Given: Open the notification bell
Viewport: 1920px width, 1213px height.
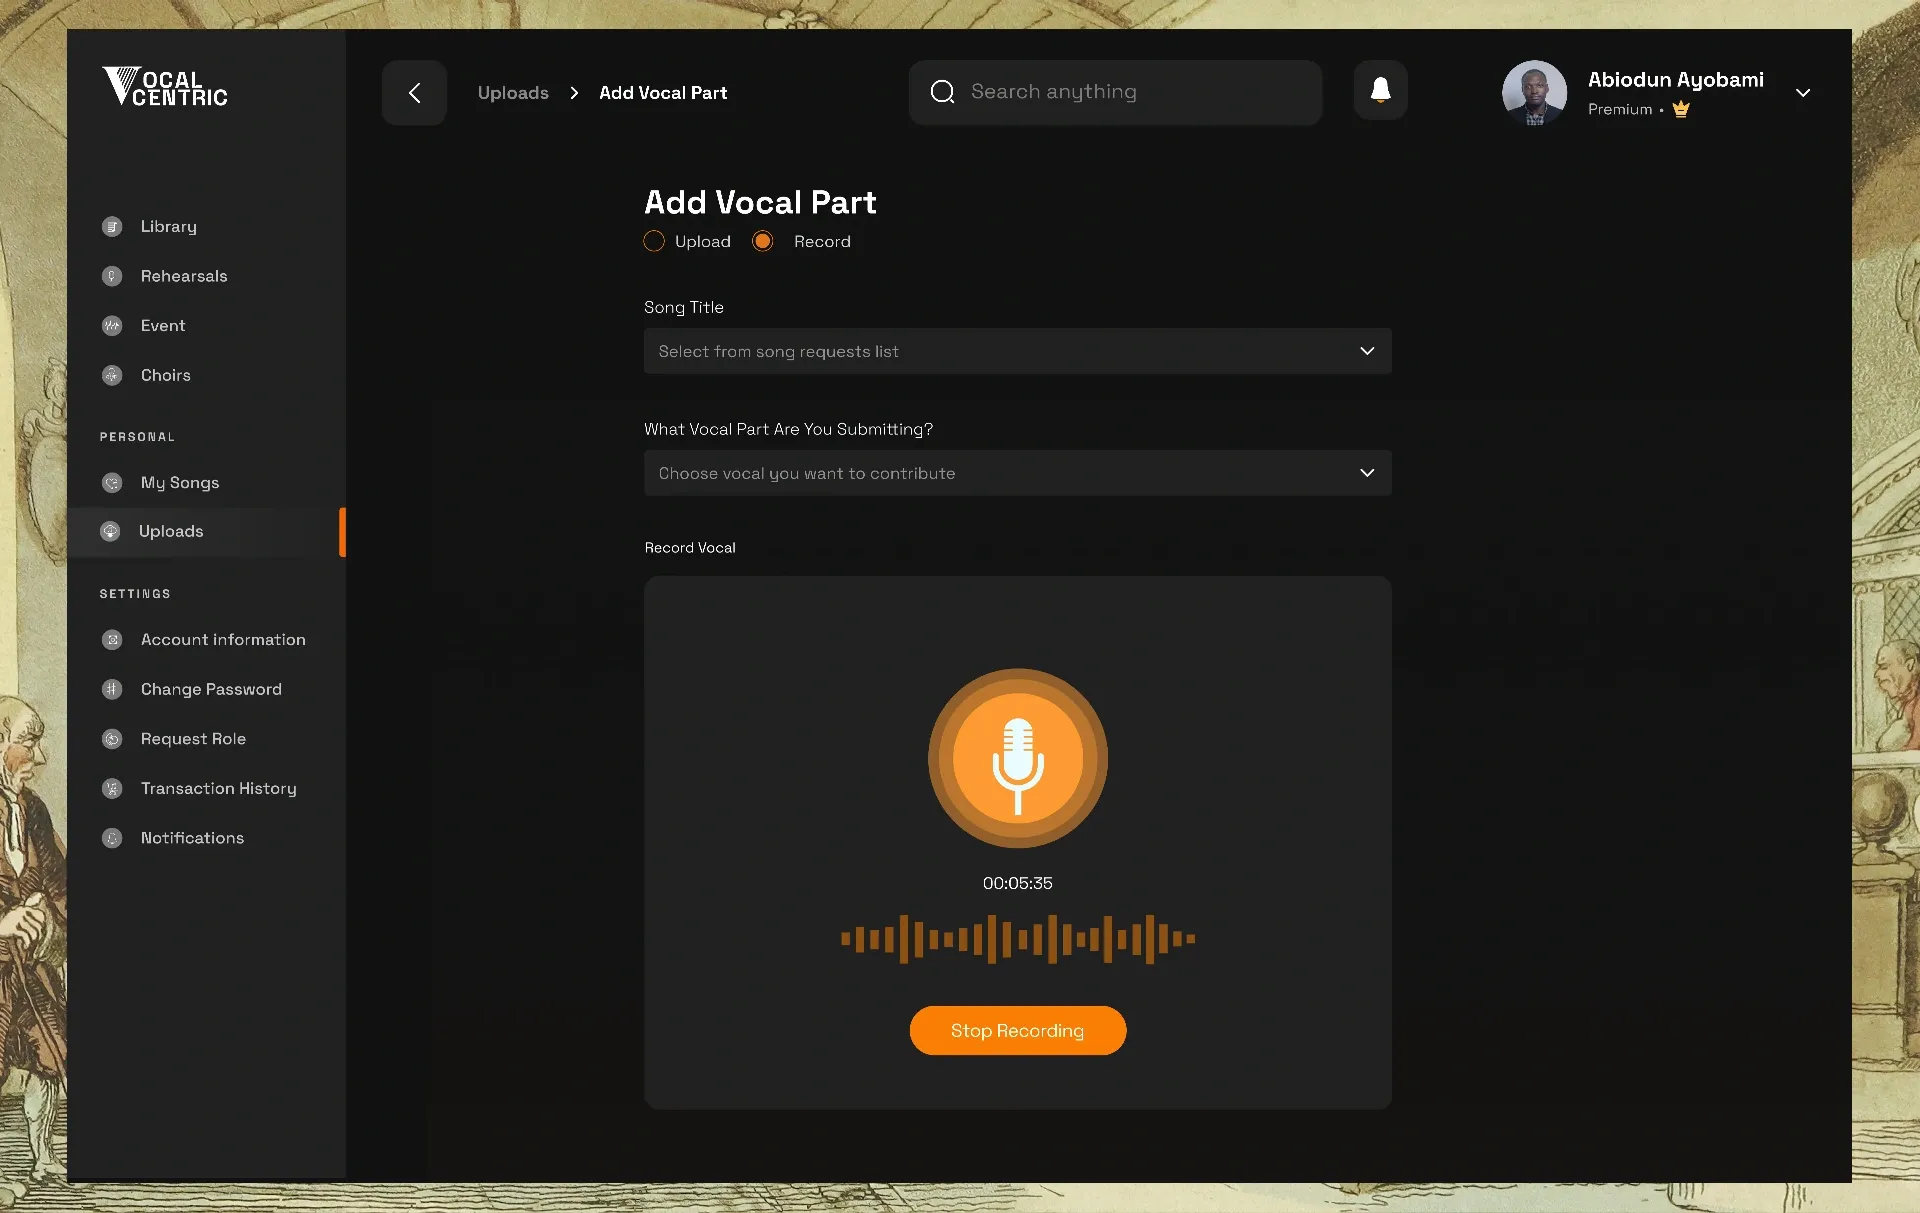Looking at the screenshot, I should point(1380,91).
